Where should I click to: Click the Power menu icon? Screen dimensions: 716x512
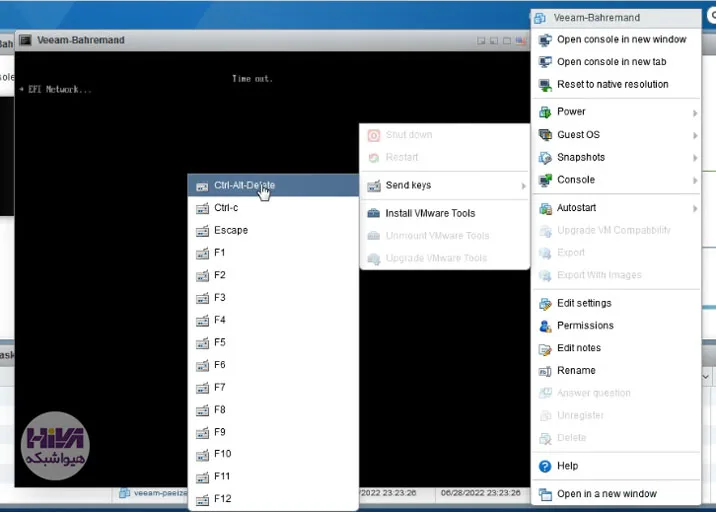[545, 112]
